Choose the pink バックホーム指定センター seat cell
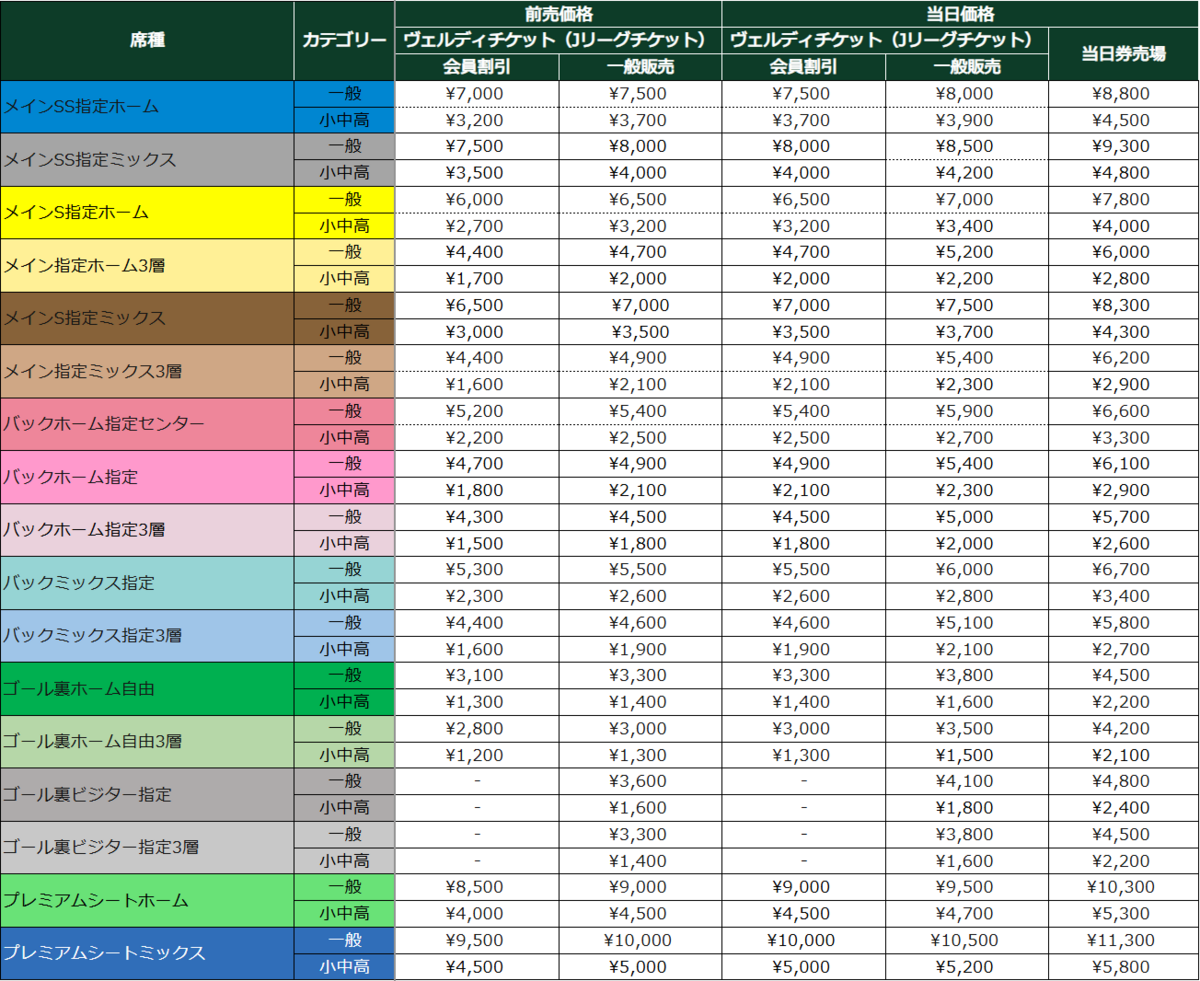1200x981 pixels. pyautogui.click(x=147, y=424)
